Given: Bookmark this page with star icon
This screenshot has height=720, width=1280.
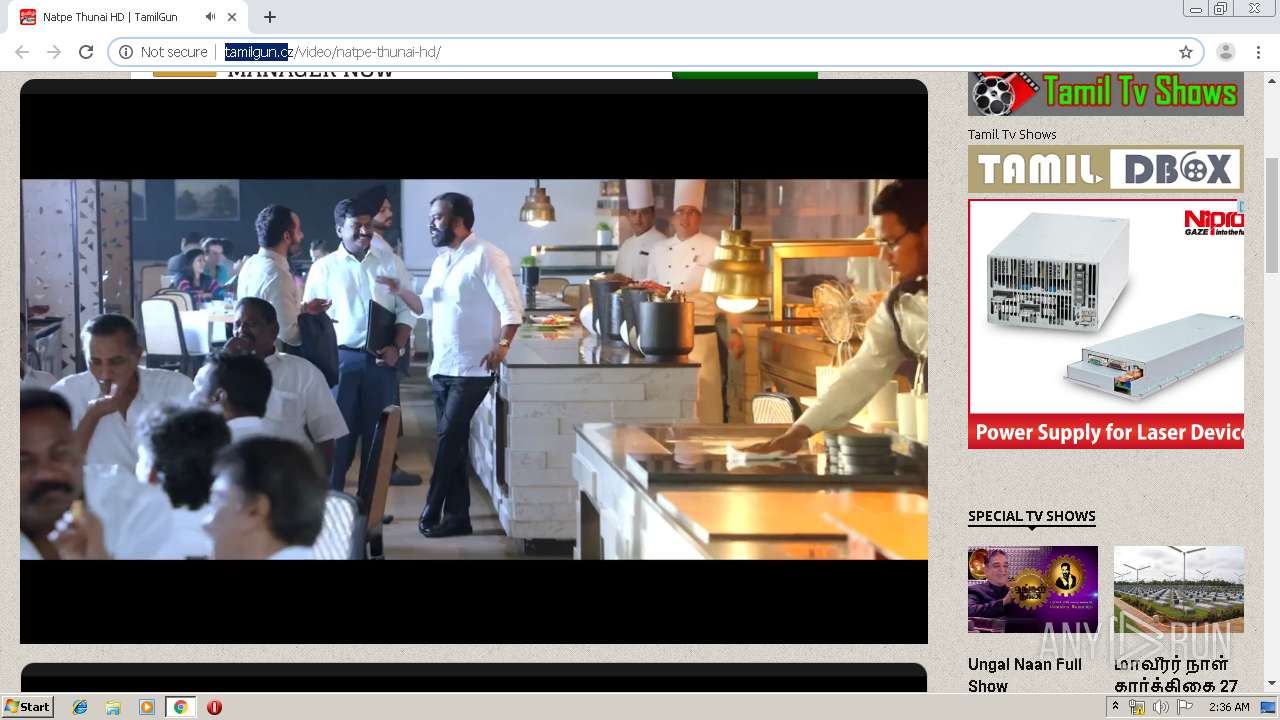Looking at the screenshot, I should pos(1186,52).
